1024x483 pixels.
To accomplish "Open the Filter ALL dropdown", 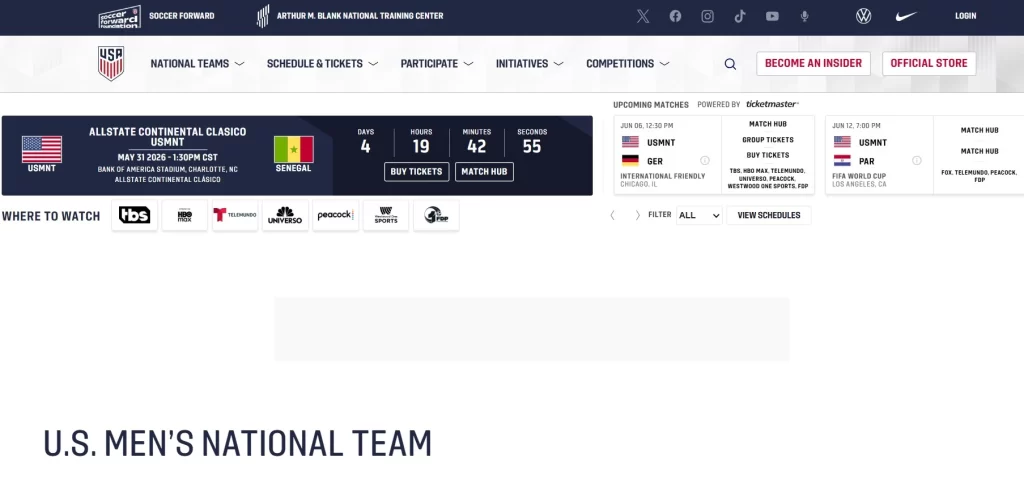I will [699, 215].
